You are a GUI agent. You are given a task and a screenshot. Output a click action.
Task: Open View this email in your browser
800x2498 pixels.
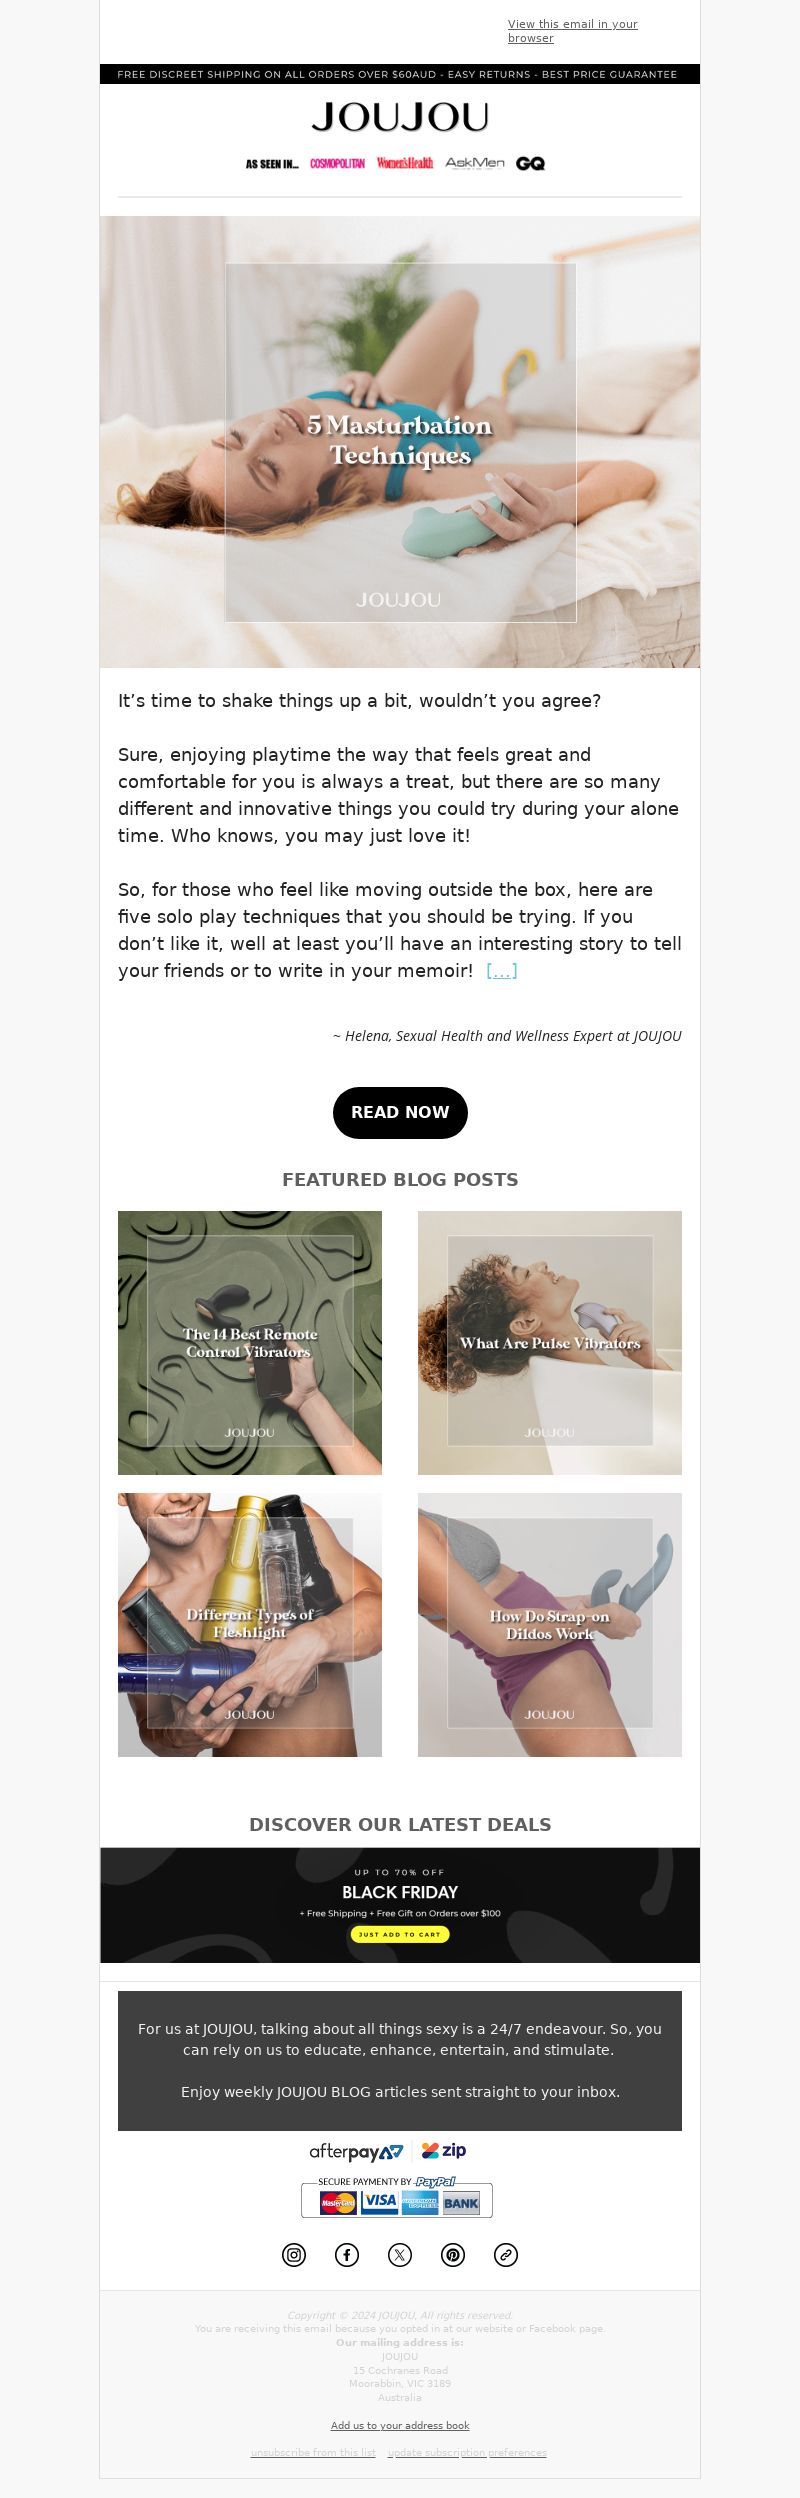click(x=573, y=31)
